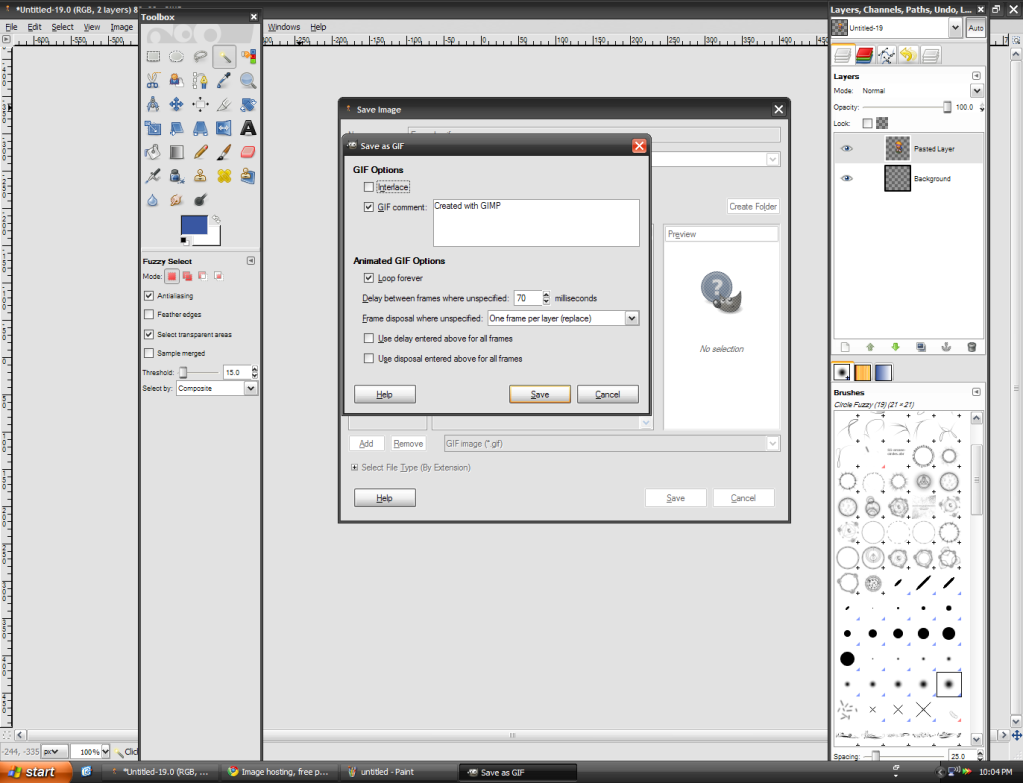1023x783 pixels.
Task: Click Save in the GIF options dialog
Action: pos(539,393)
